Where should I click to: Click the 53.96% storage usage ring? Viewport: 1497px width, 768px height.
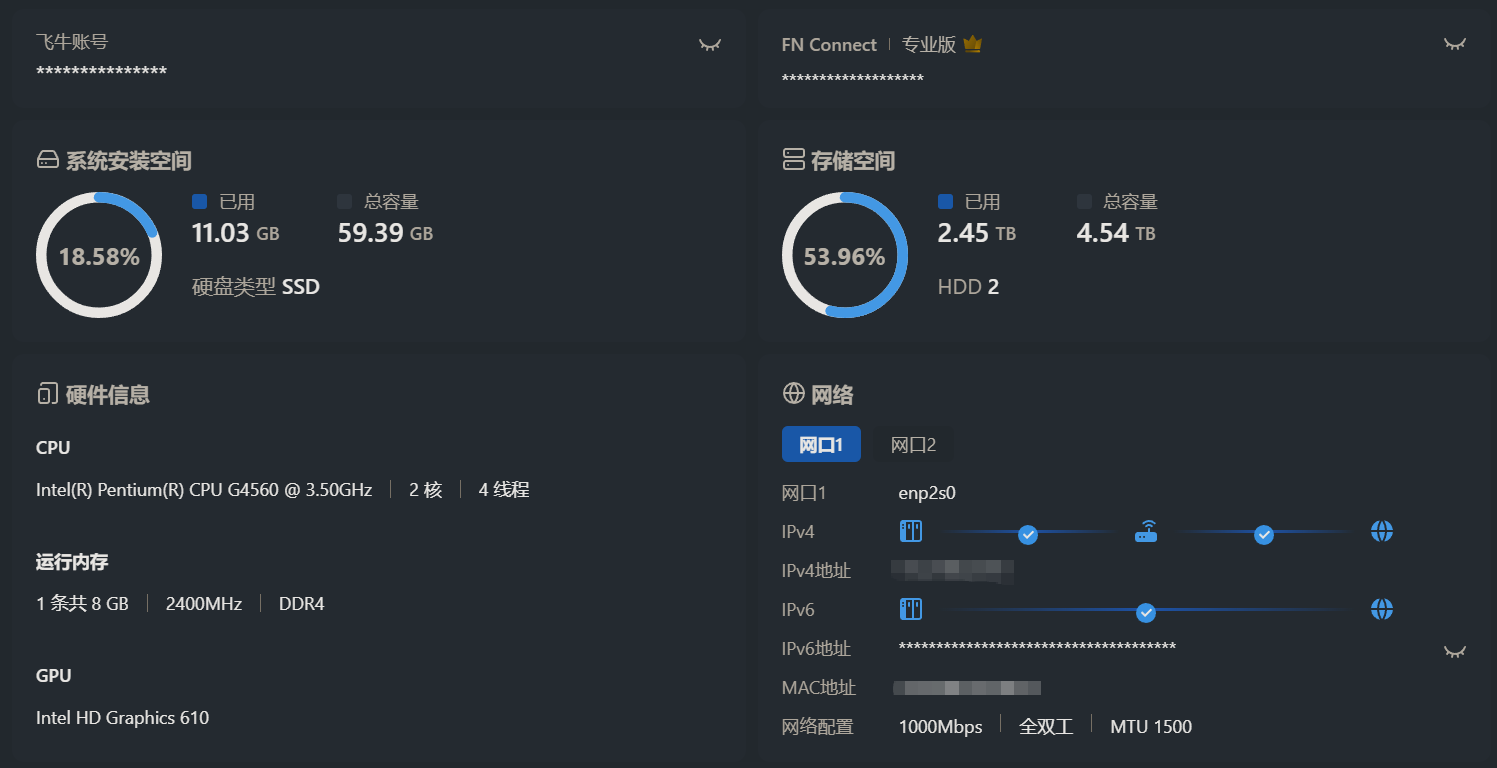(844, 256)
